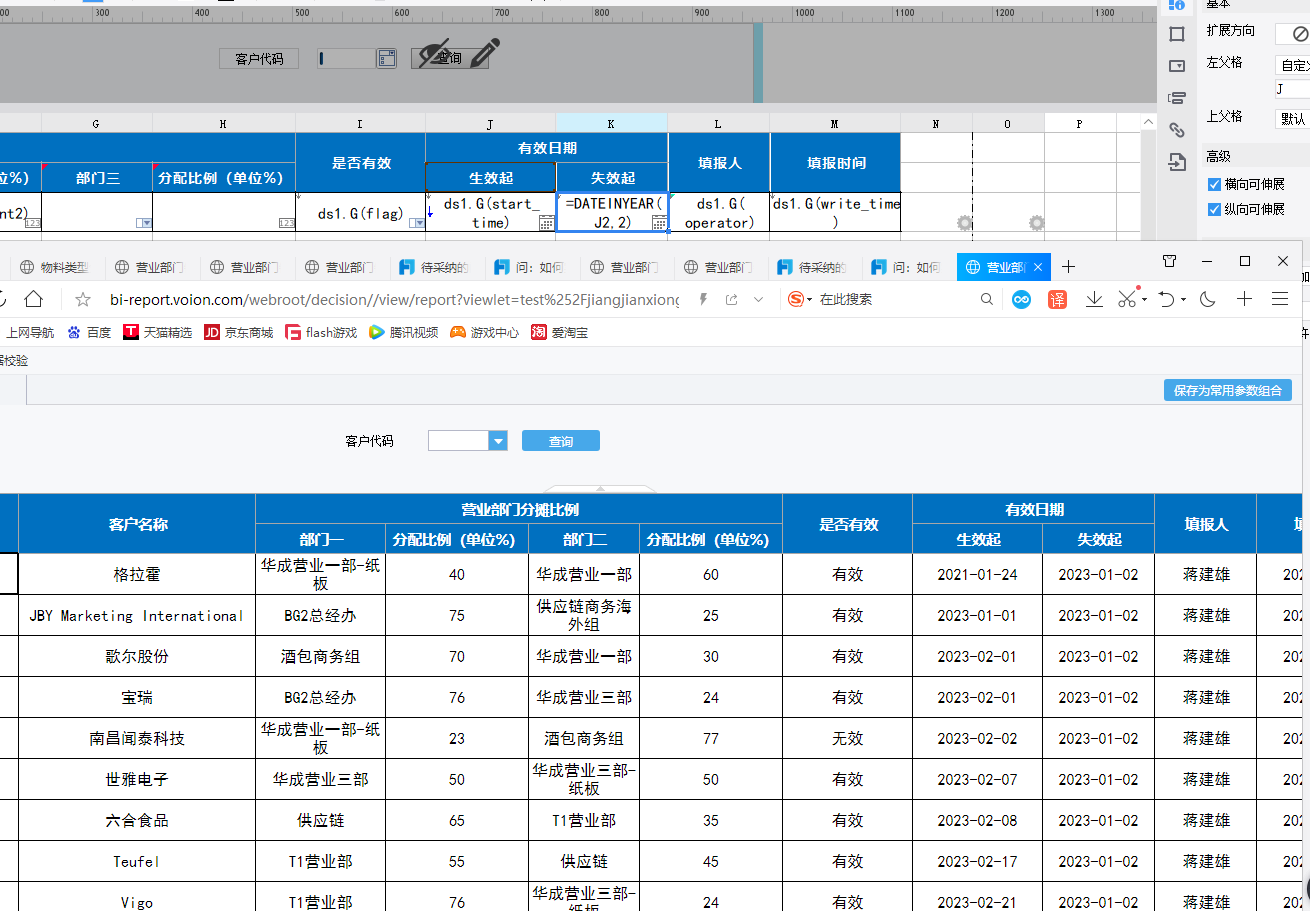This screenshot has height=911, width=1310.
Task: Select the =DATEINYEAR(J2,2) cell
Action: point(612,212)
